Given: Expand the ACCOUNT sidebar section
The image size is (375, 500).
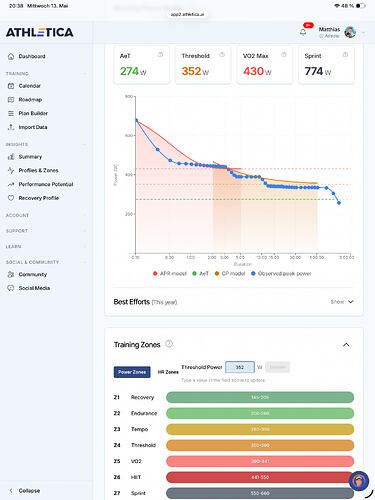Looking at the screenshot, I should coord(84,215).
